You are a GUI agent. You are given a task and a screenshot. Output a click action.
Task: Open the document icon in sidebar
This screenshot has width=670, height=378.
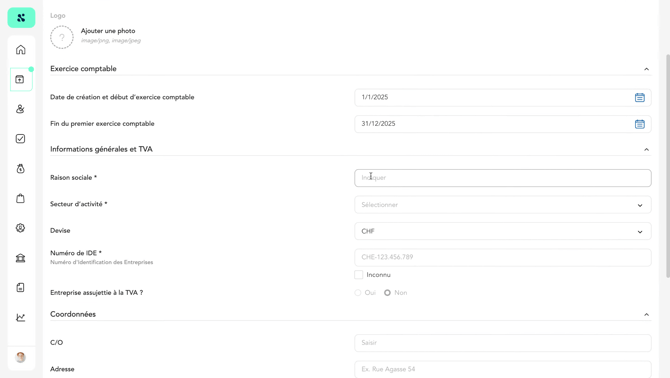[21, 287]
